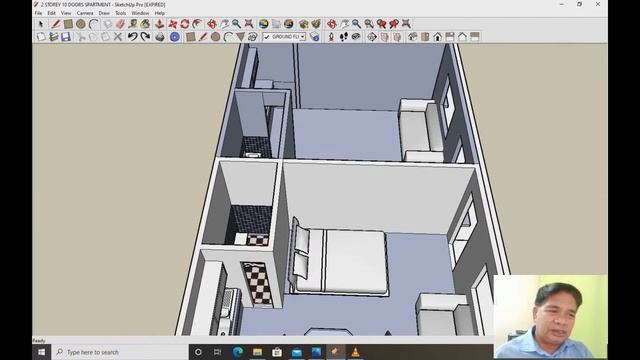The height and width of the screenshot is (360, 640).
Task: Click the Redo arrow
Action: (145, 37)
